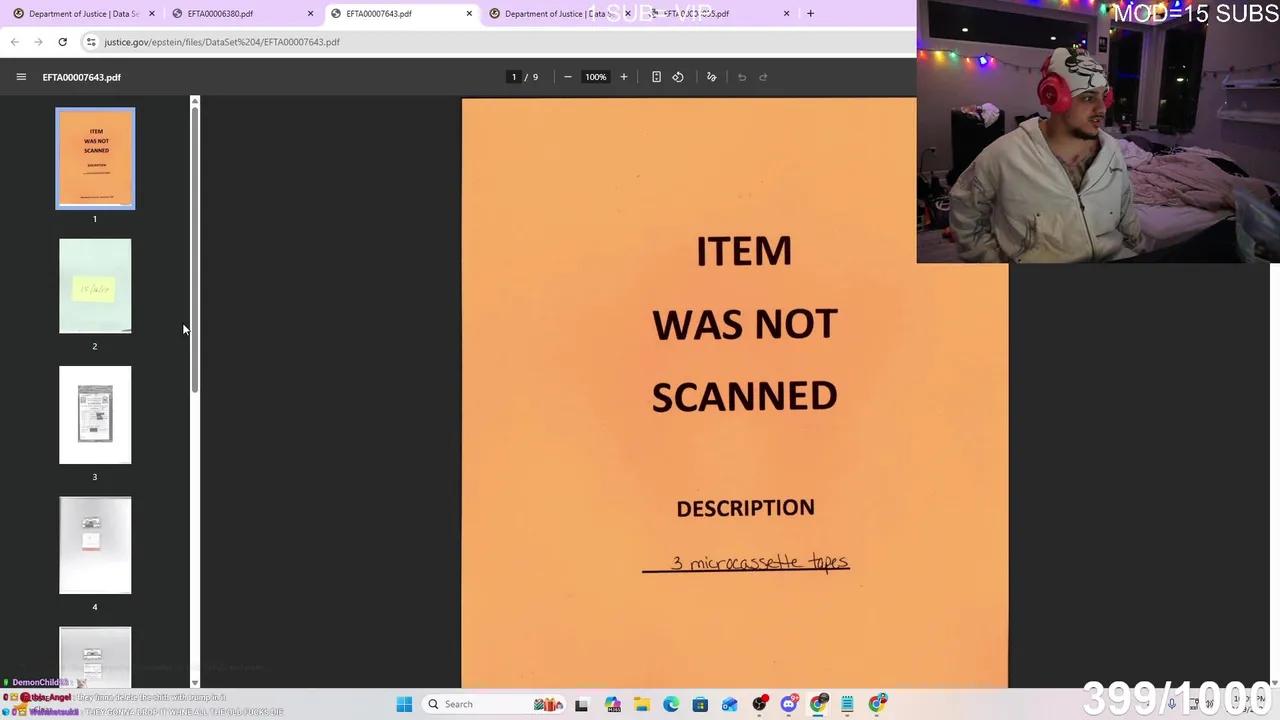
Task: Select the active EFTA00007643.pdf tab
Action: tap(402, 14)
